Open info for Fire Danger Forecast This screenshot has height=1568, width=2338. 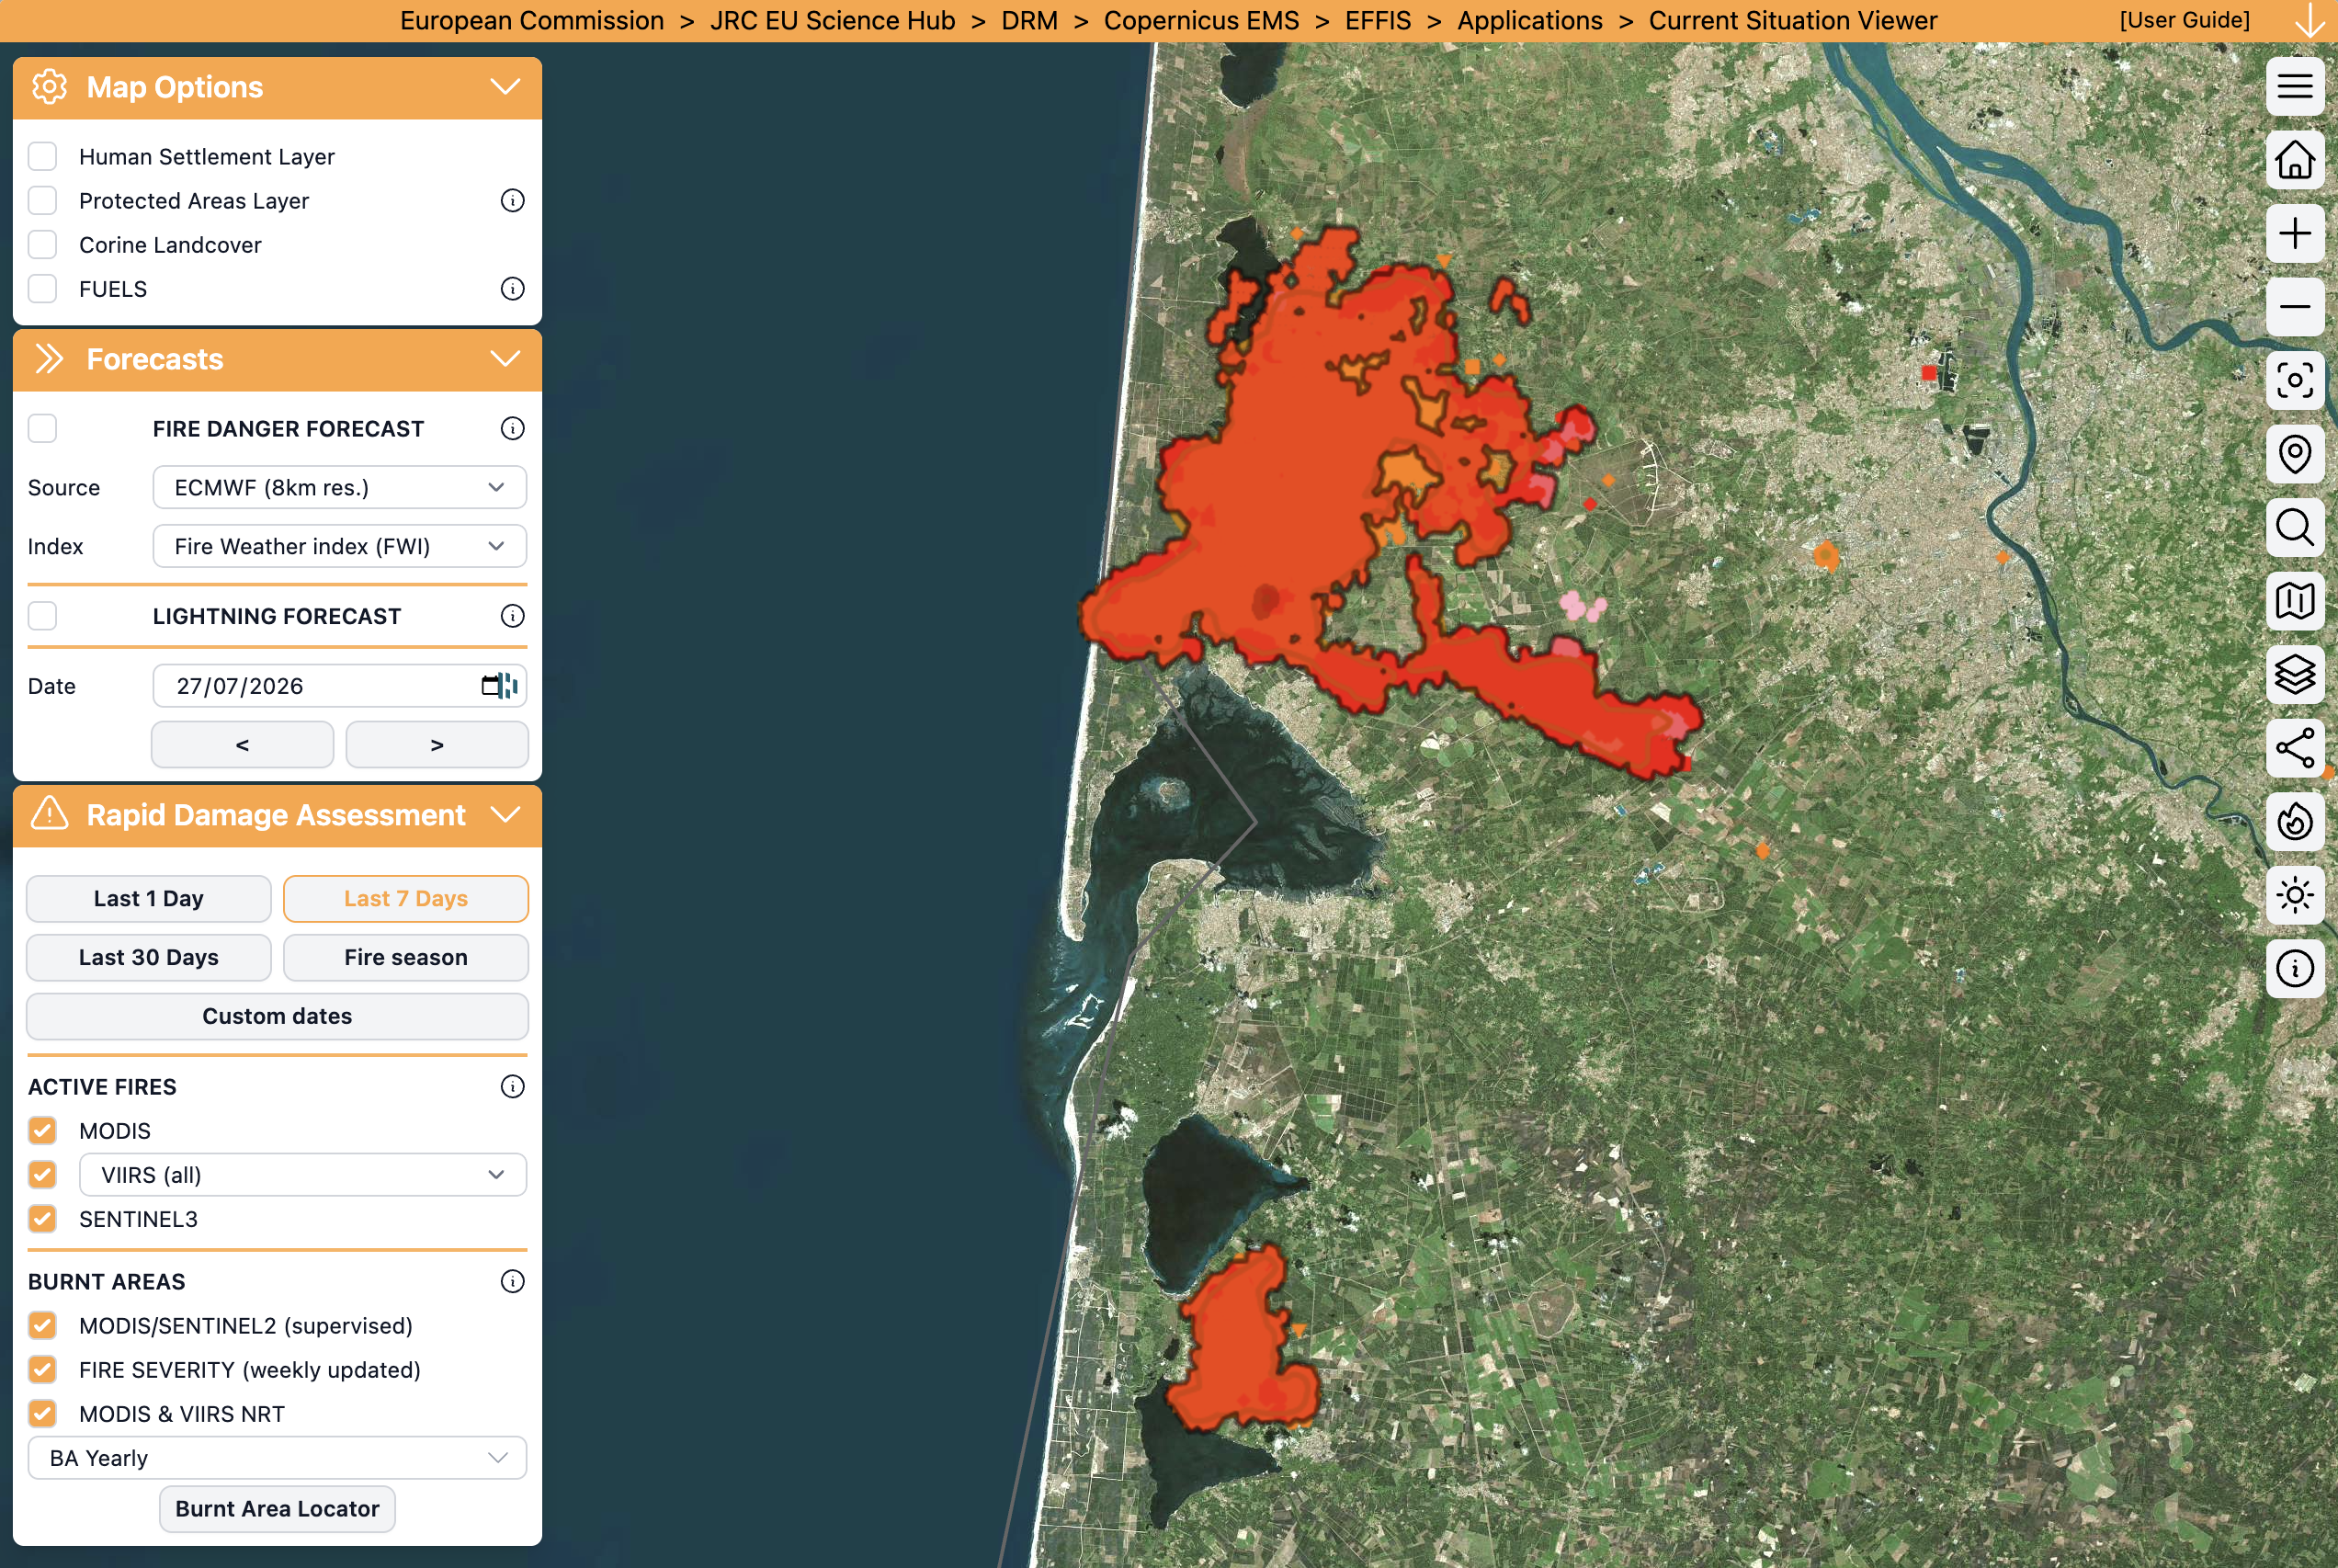(512, 429)
